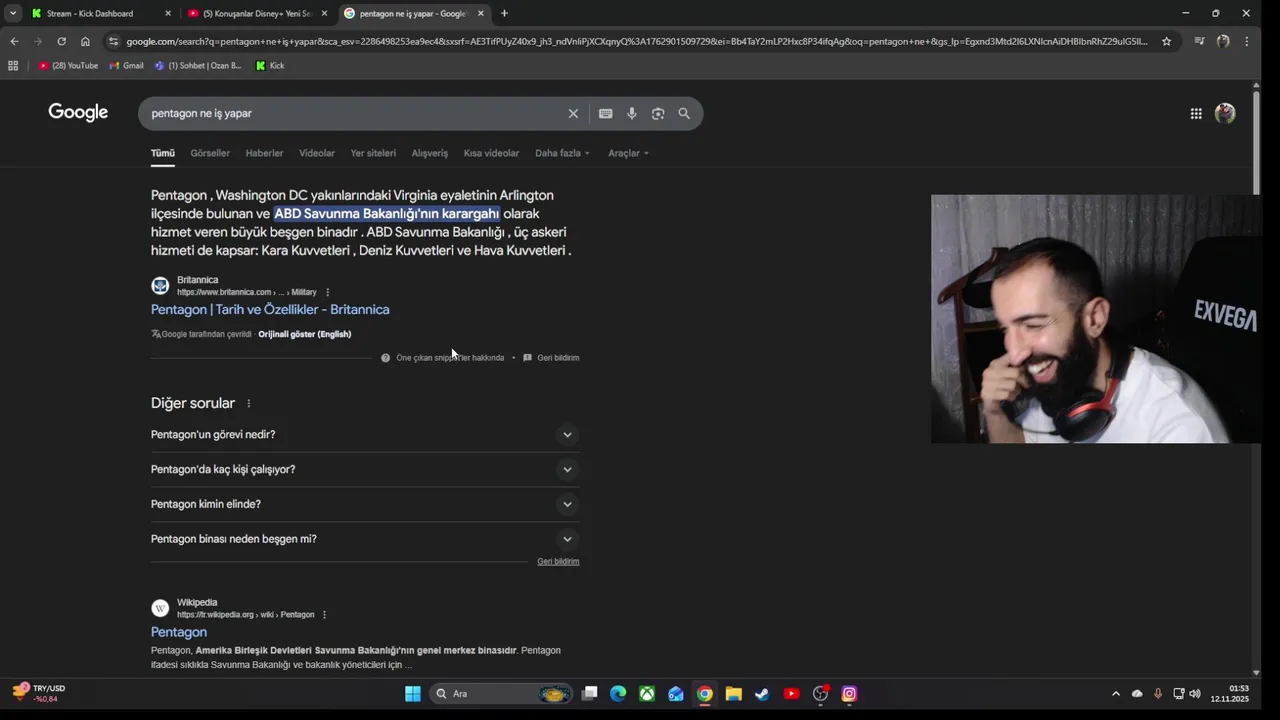Open more options for the Wikipedia result
The image size is (1280, 720).
pos(324,615)
